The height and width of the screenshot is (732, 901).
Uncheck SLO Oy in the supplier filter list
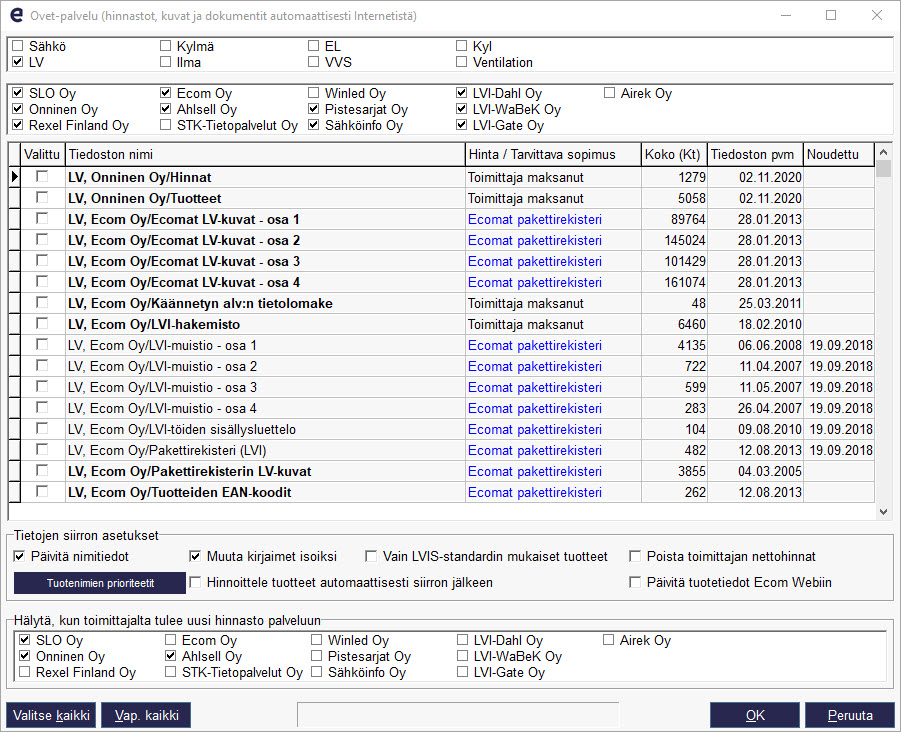[18, 93]
